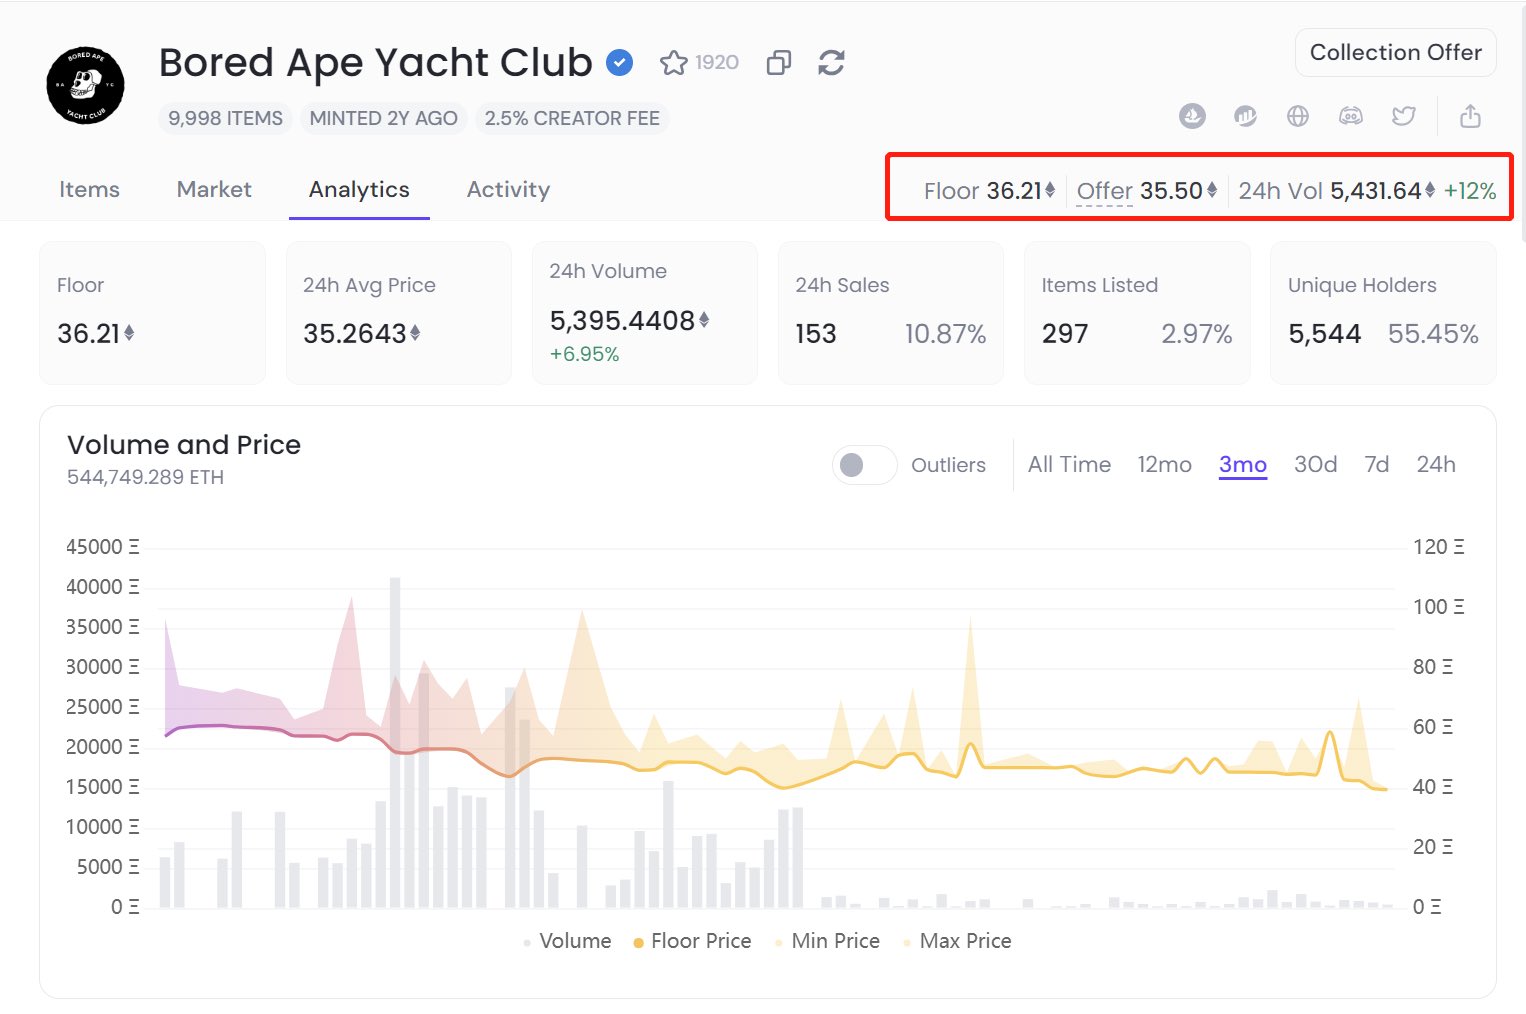This screenshot has height=1014, width=1526.
Task: Open the Activity tab
Action: tap(508, 190)
